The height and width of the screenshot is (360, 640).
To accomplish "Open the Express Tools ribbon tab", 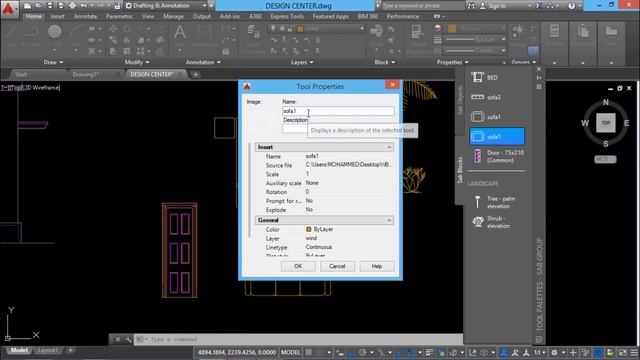I will coord(287,16).
